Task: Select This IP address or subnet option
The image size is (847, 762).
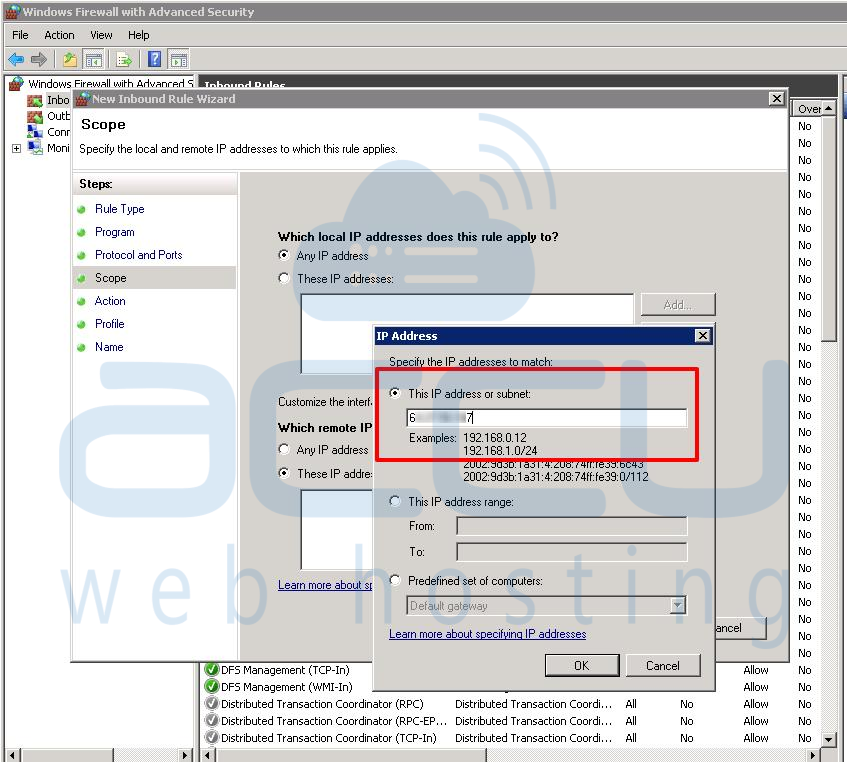Action: pos(395,393)
